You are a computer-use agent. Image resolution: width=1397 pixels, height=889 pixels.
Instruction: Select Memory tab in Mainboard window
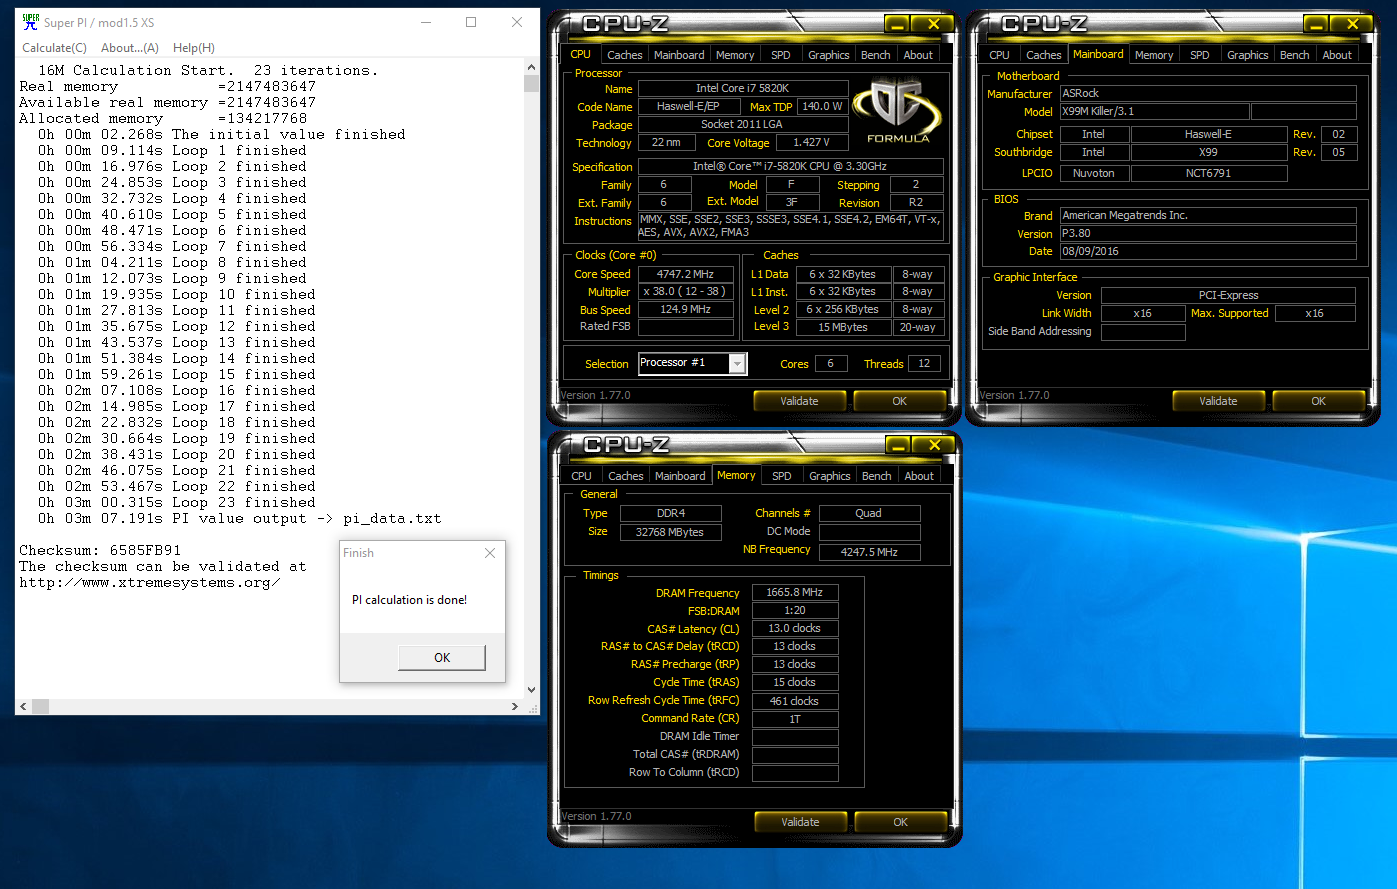[x=1154, y=55]
